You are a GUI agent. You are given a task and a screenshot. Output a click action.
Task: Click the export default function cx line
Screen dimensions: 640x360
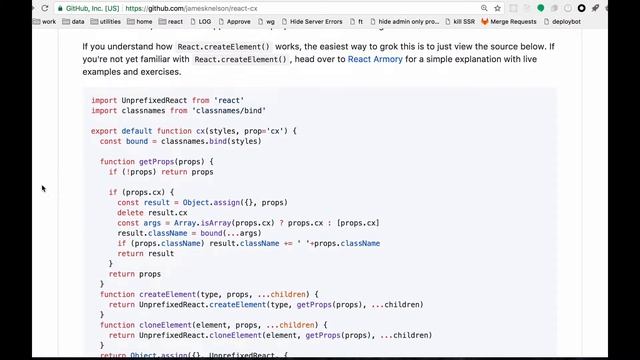[x=194, y=131]
